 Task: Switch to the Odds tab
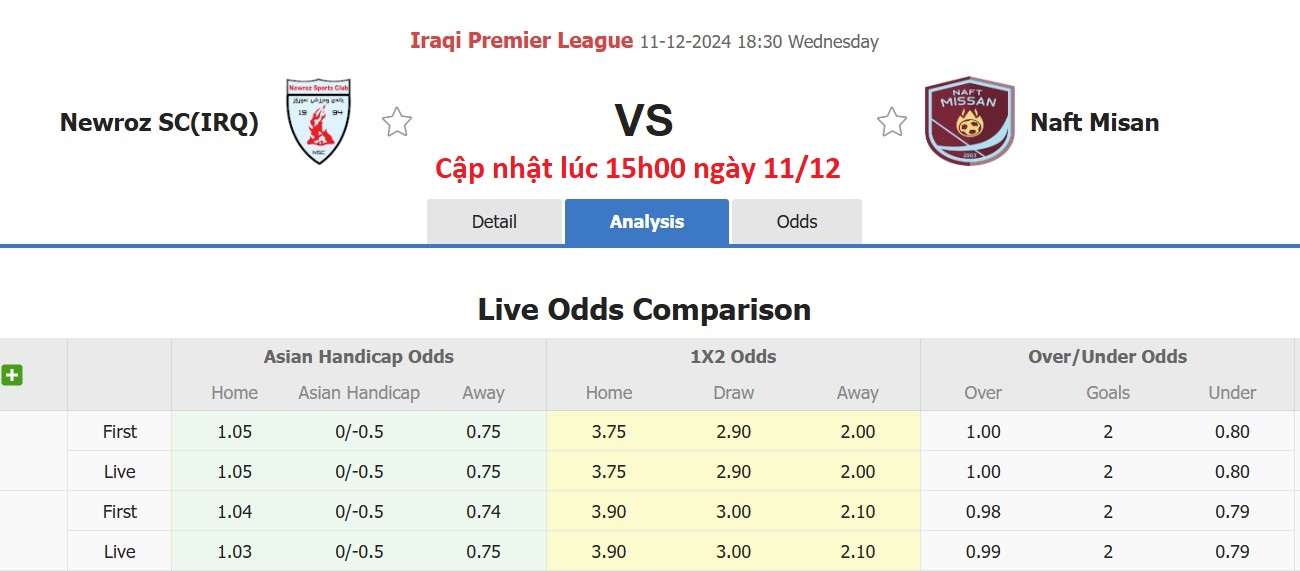pos(796,222)
